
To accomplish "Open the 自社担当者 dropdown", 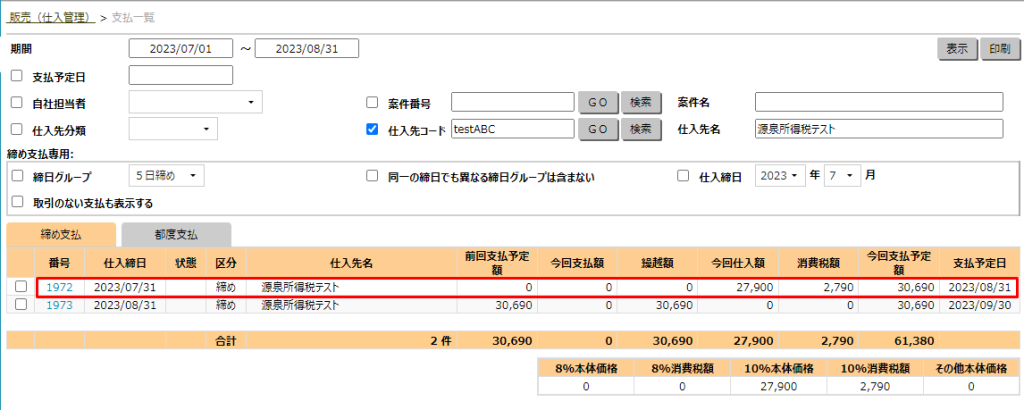I will [x=195, y=102].
